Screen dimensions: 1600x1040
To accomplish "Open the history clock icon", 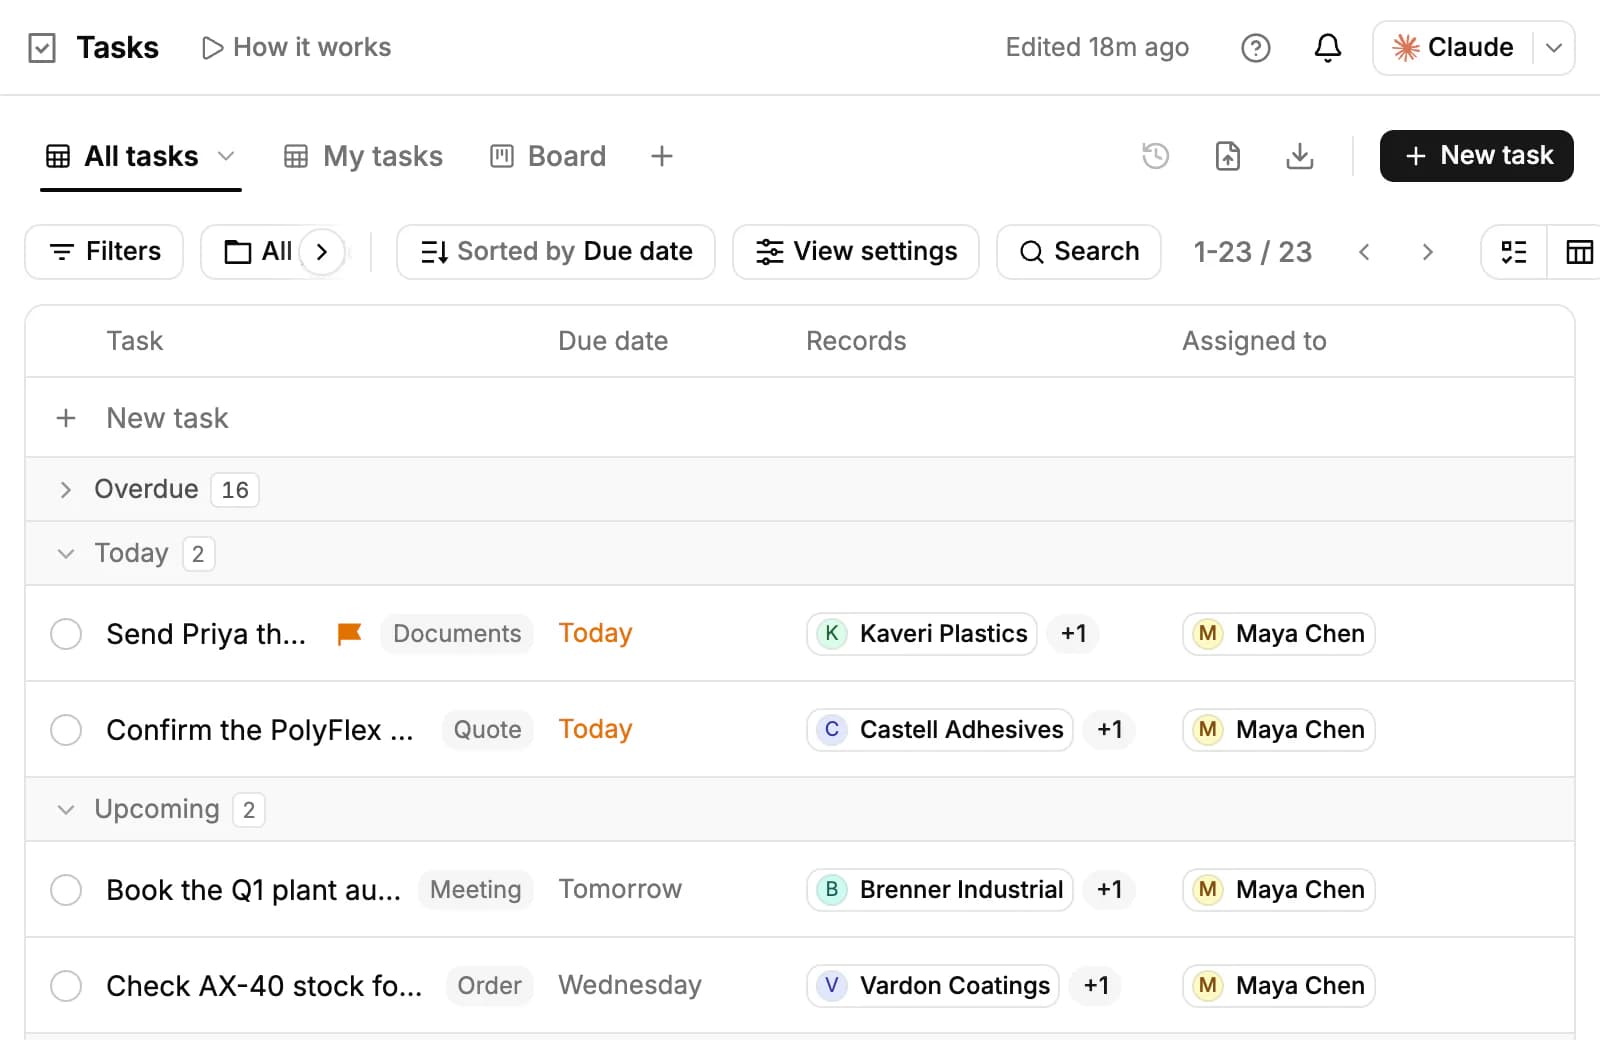I will pos(1155,156).
